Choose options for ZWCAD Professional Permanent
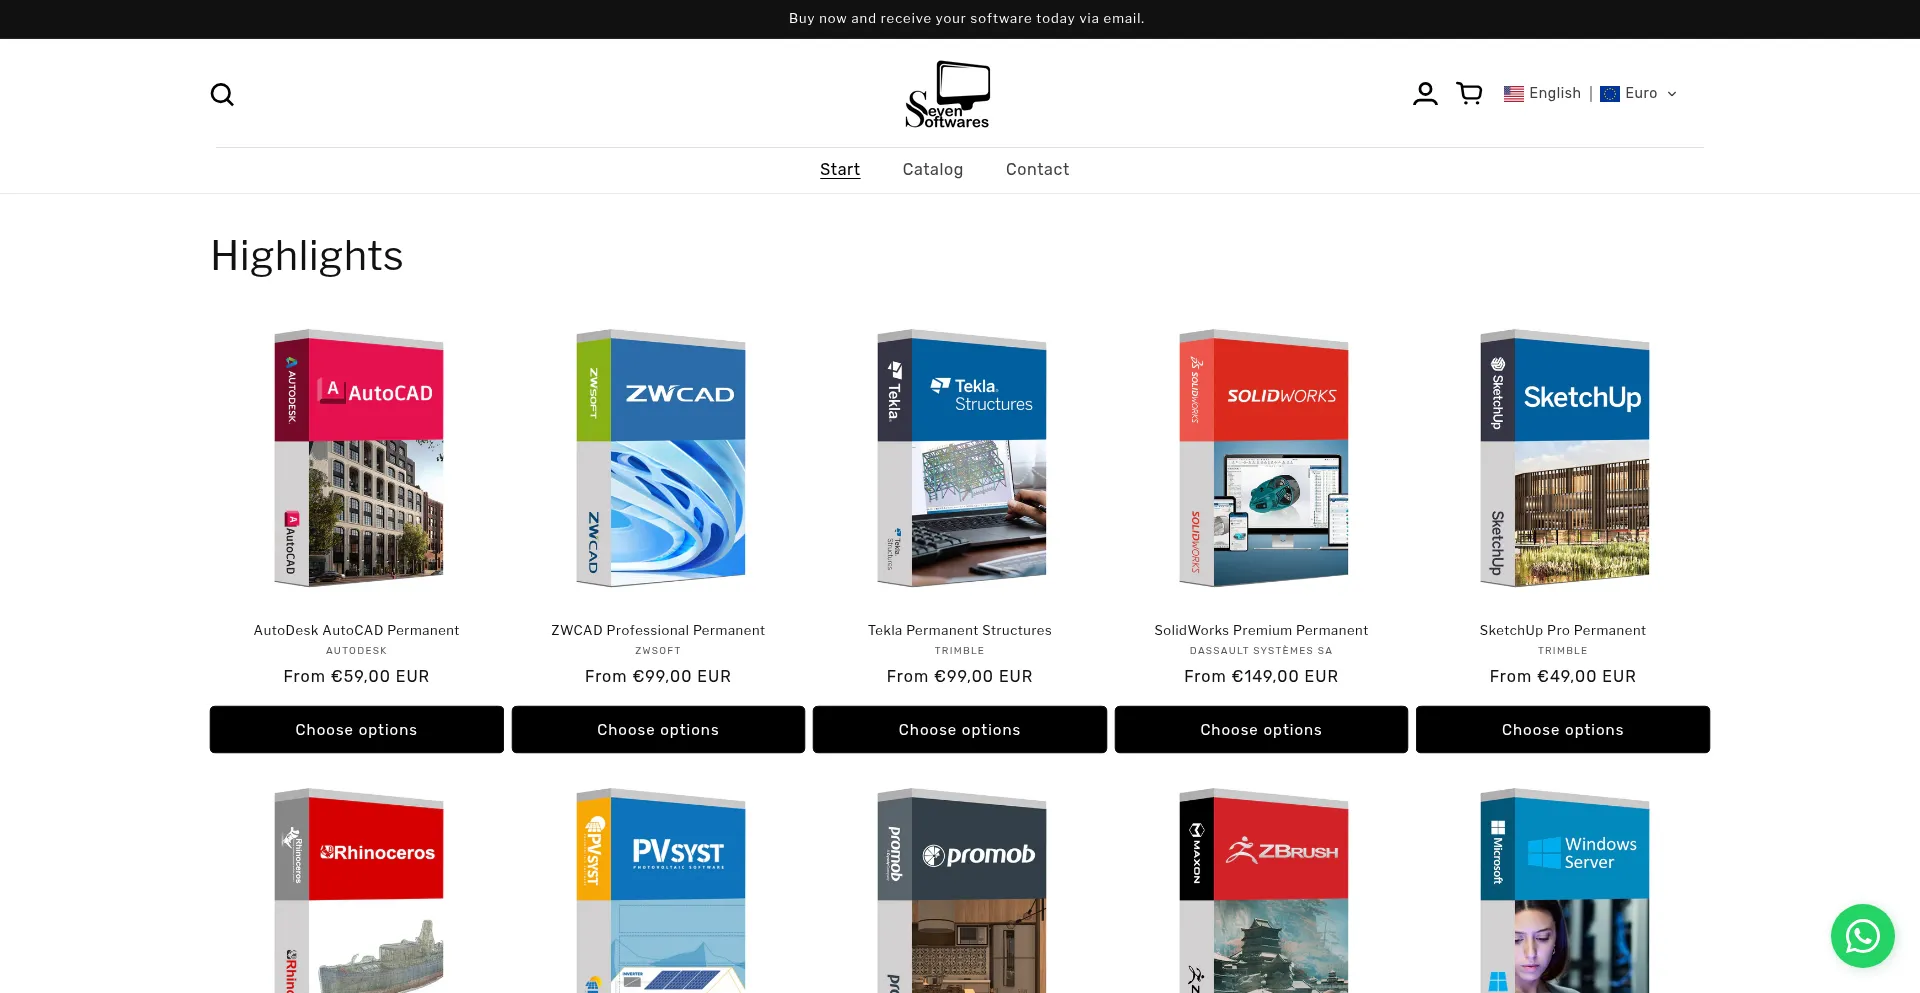 tap(658, 730)
